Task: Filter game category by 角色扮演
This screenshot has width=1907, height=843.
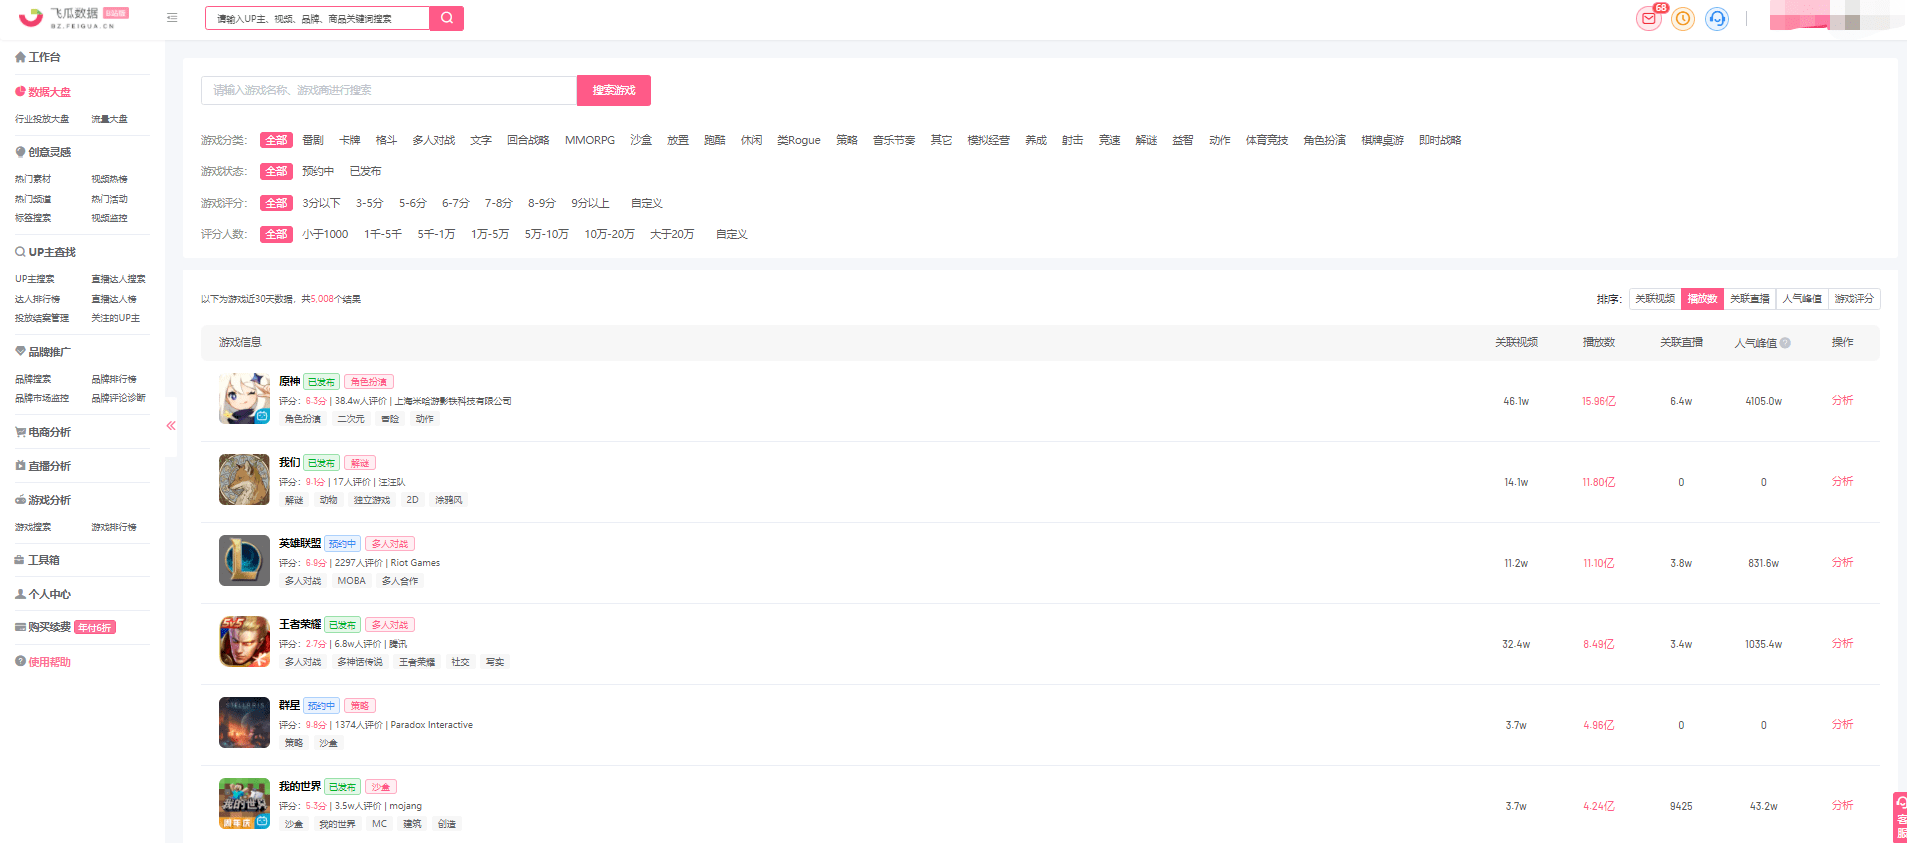Action: click(1324, 140)
